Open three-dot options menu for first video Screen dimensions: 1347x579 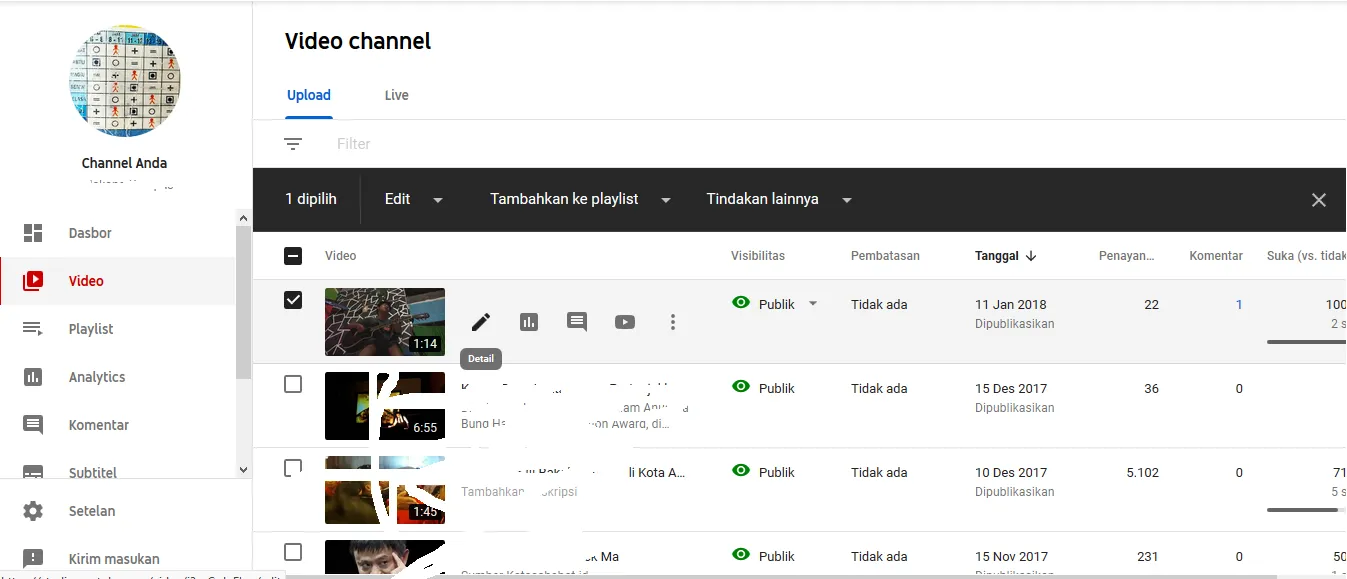(673, 322)
